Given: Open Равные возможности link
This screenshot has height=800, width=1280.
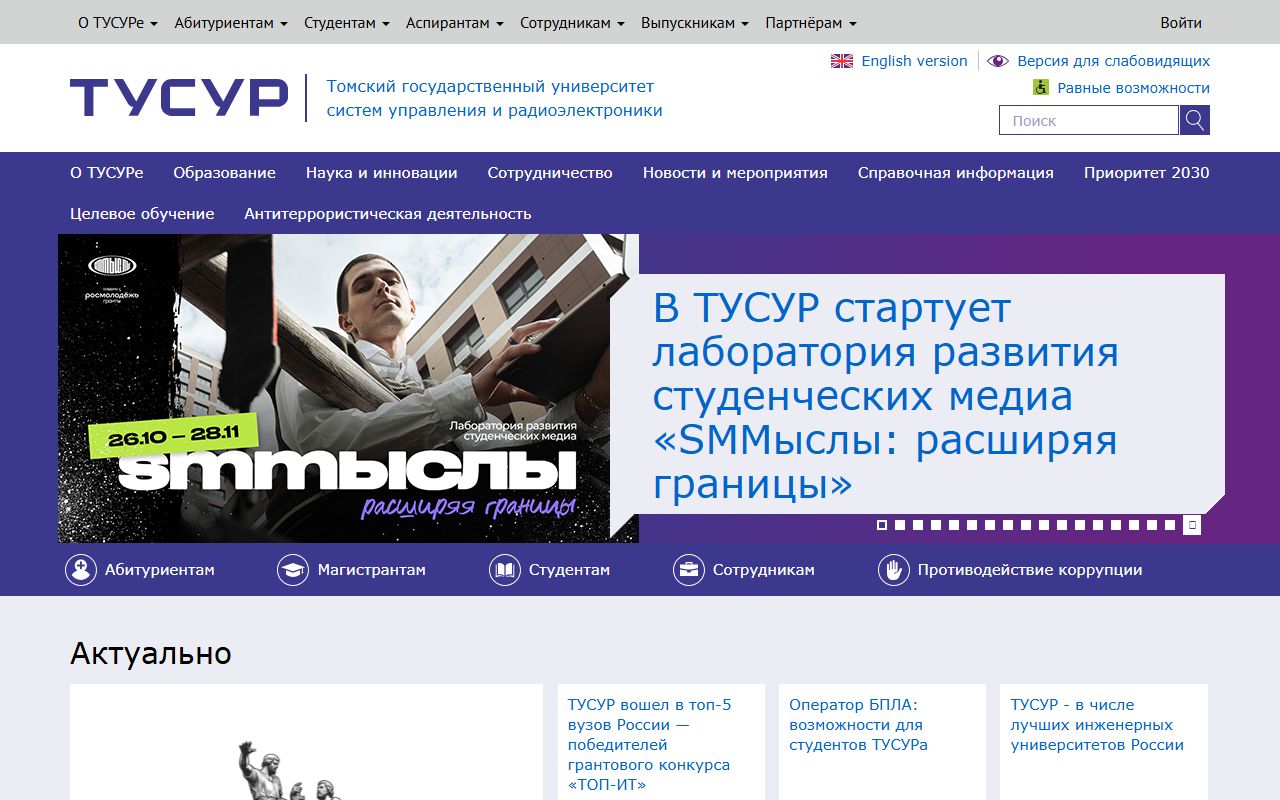Looking at the screenshot, I should click(x=1133, y=88).
